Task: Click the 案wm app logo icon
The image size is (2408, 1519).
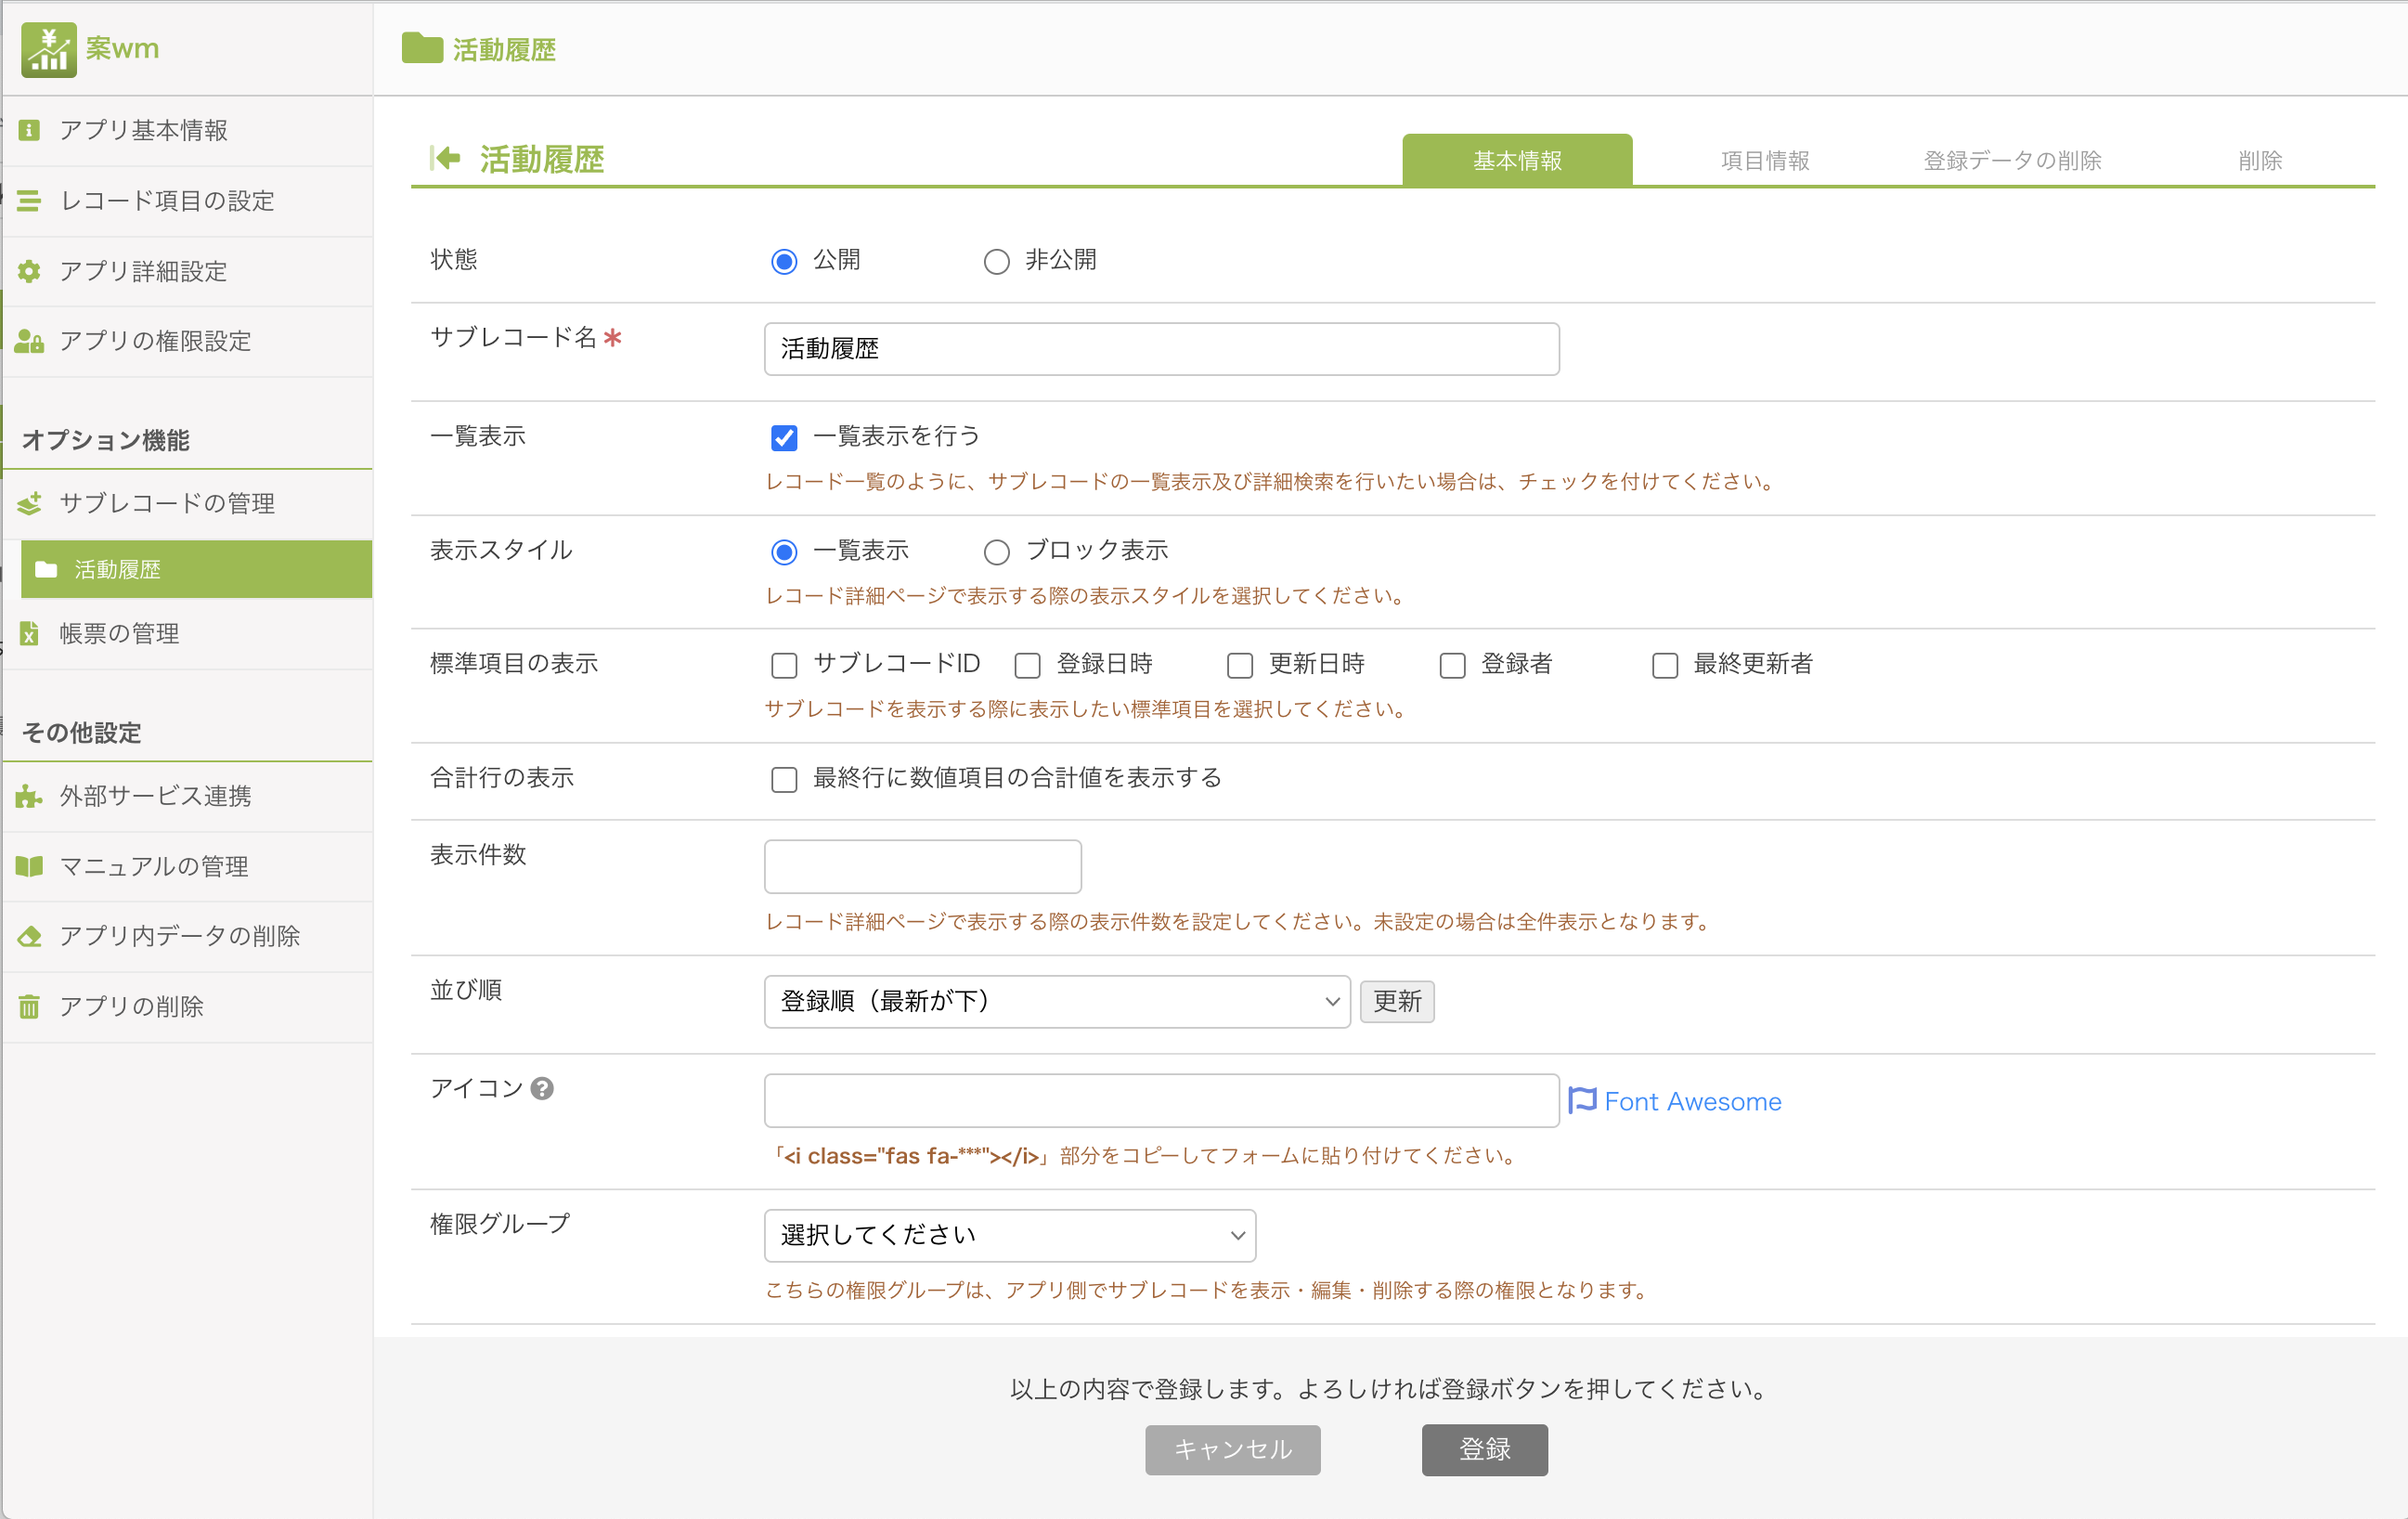Action: pyautogui.click(x=48, y=49)
